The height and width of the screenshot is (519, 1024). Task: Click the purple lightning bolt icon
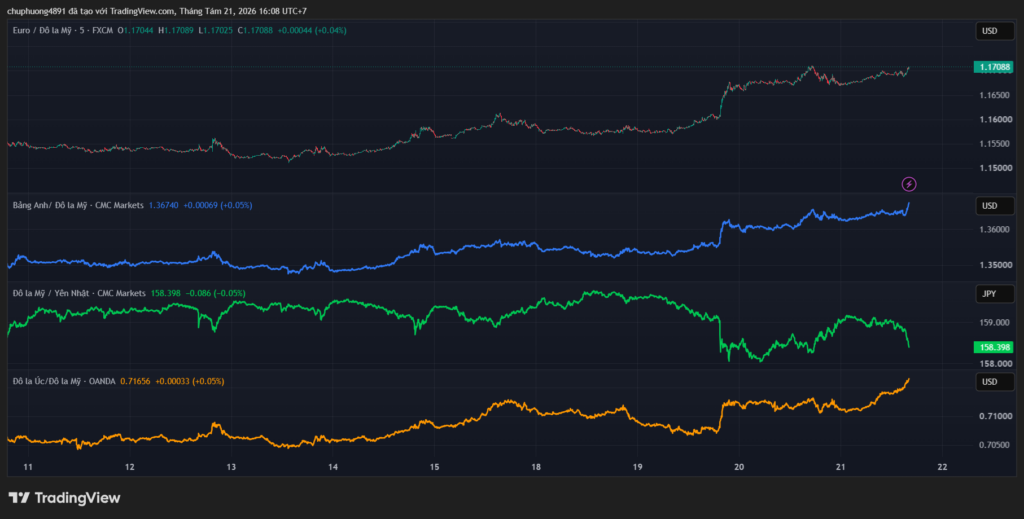909,184
